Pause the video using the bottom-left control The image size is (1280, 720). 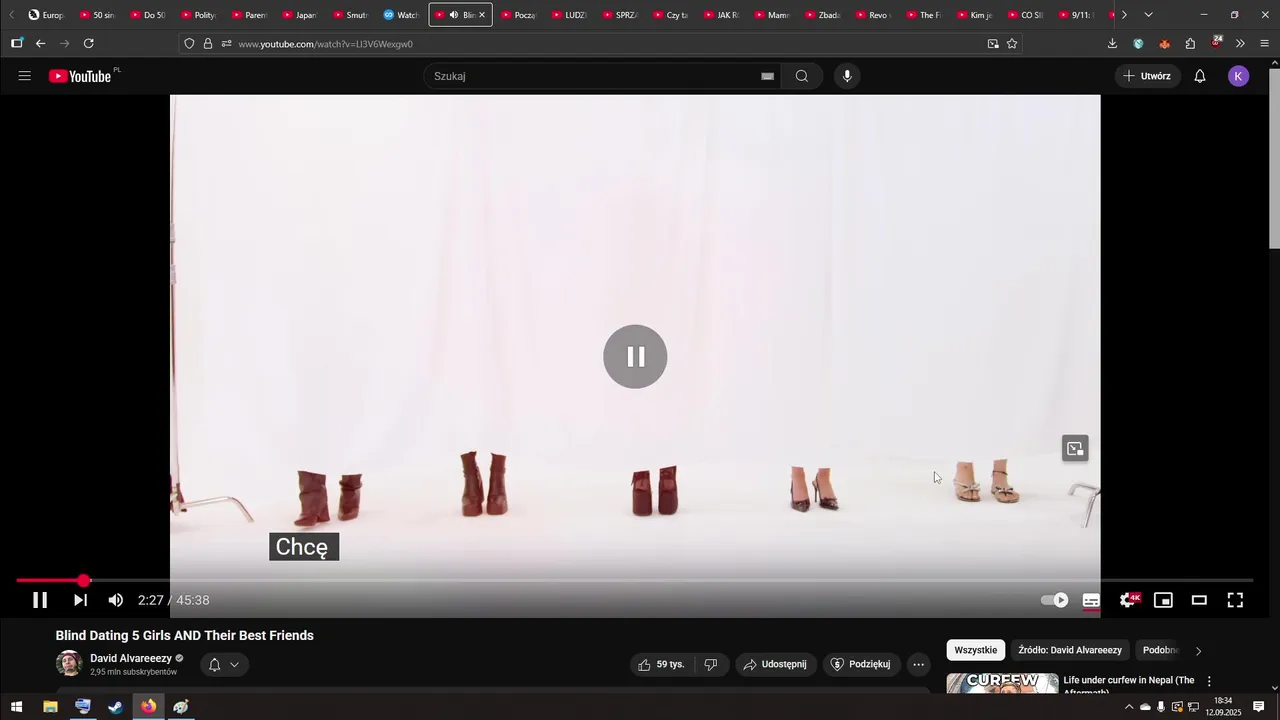click(x=40, y=600)
